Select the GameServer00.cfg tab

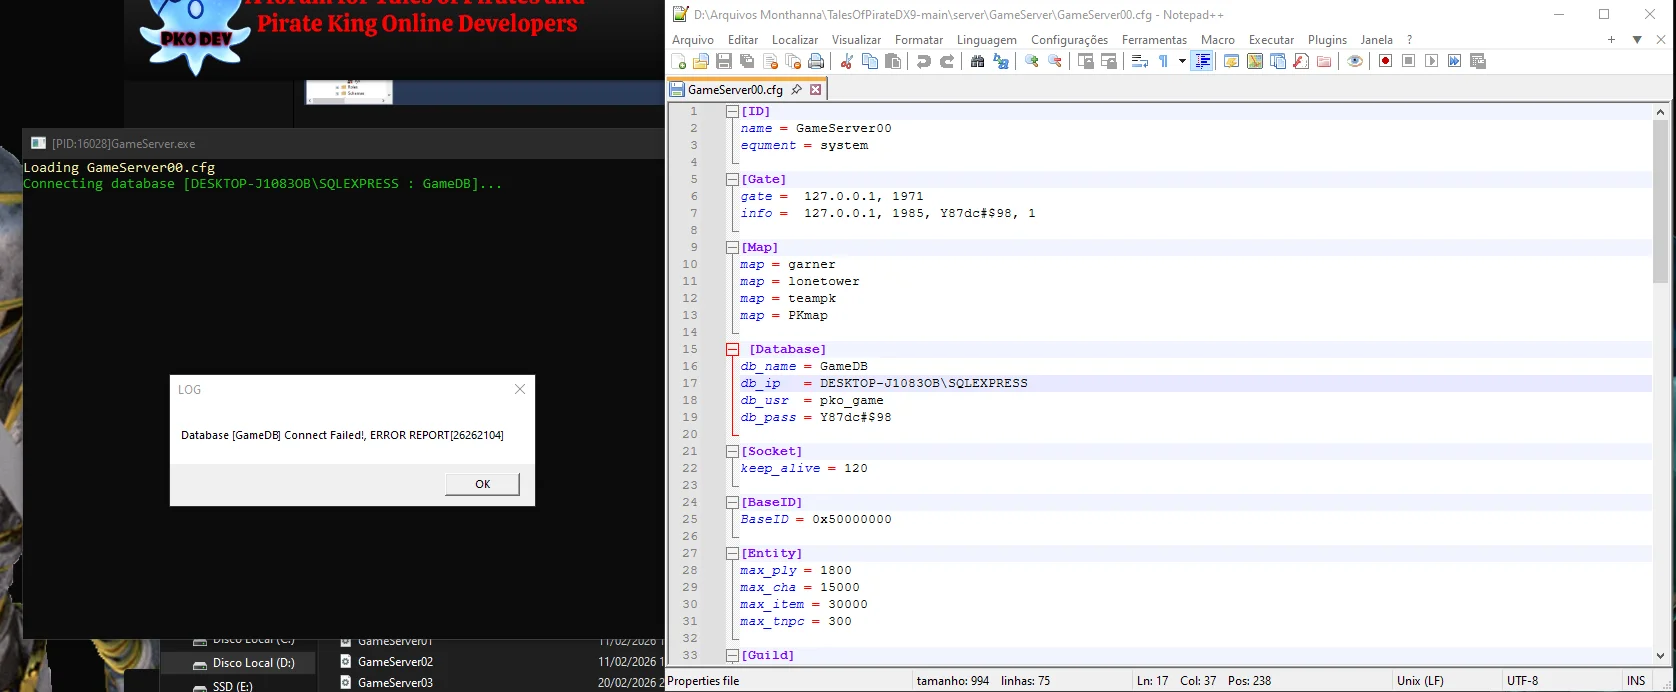(735, 90)
